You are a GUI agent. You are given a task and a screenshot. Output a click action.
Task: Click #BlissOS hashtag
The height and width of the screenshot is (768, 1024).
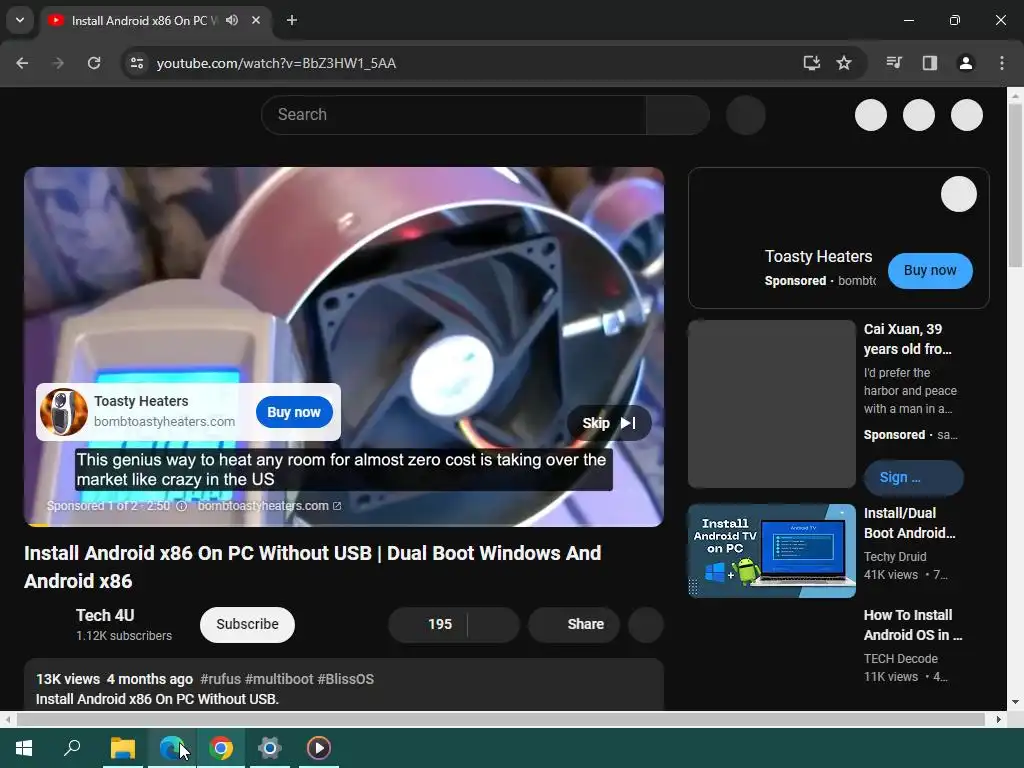click(345, 679)
